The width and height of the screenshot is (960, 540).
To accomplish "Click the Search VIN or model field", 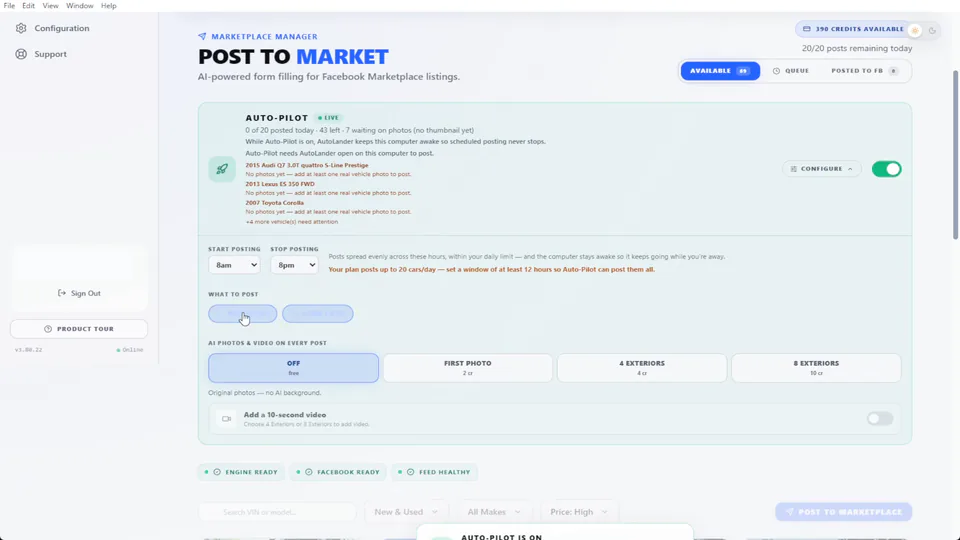I will coord(277,512).
